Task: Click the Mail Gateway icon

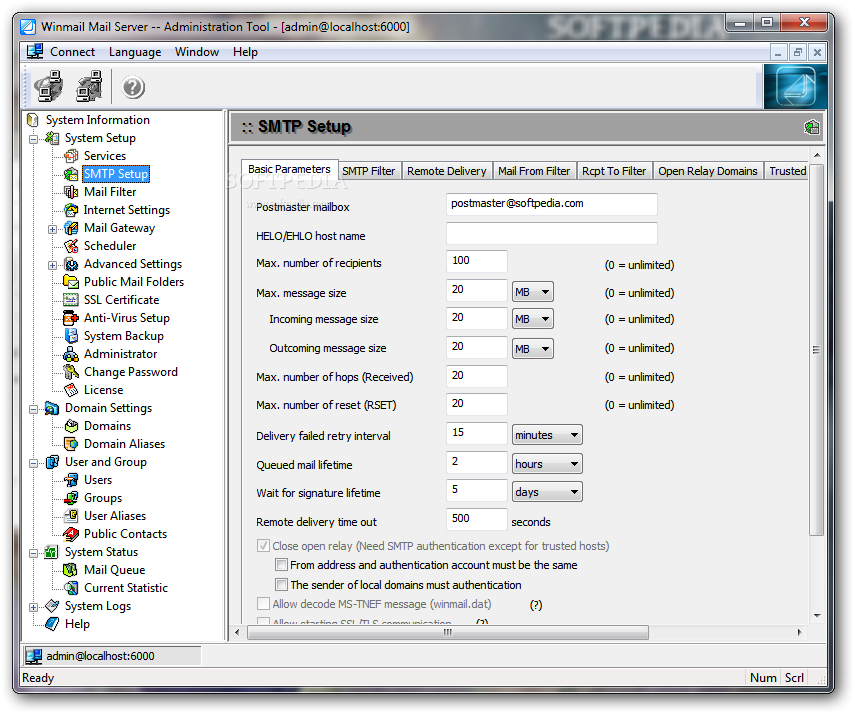Action: [71, 228]
